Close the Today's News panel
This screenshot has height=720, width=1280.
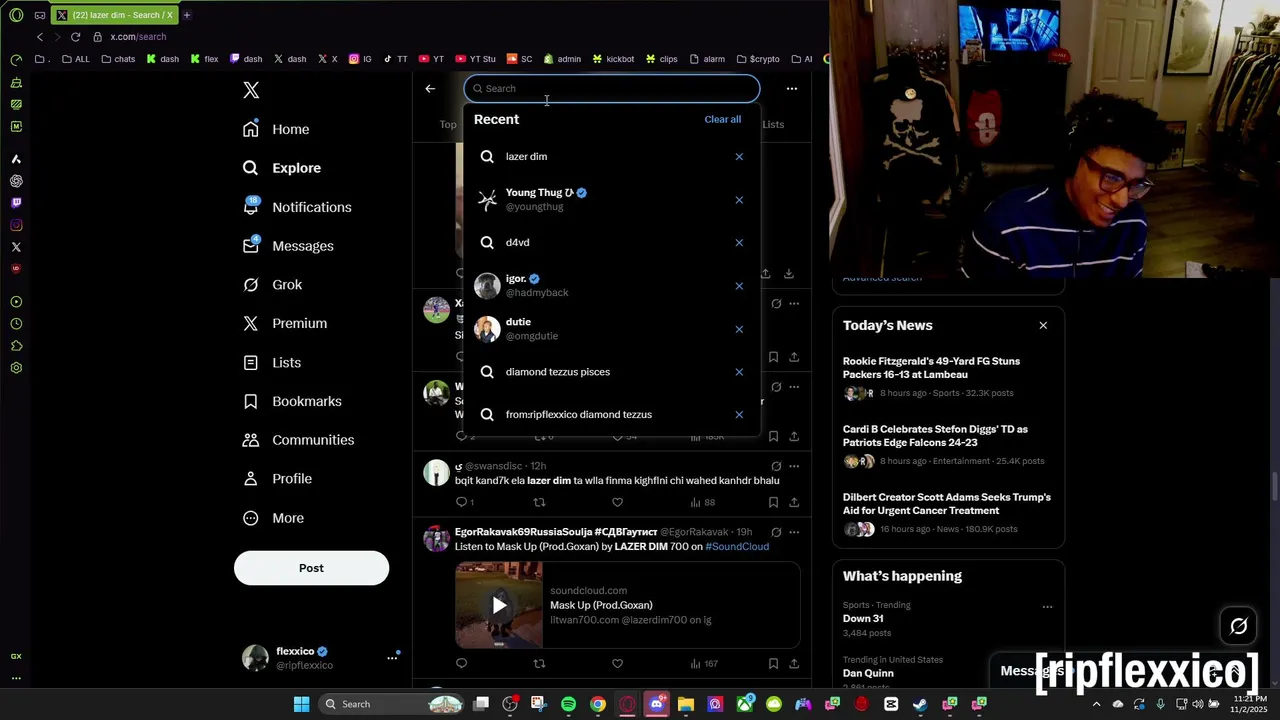point(1043,325)
